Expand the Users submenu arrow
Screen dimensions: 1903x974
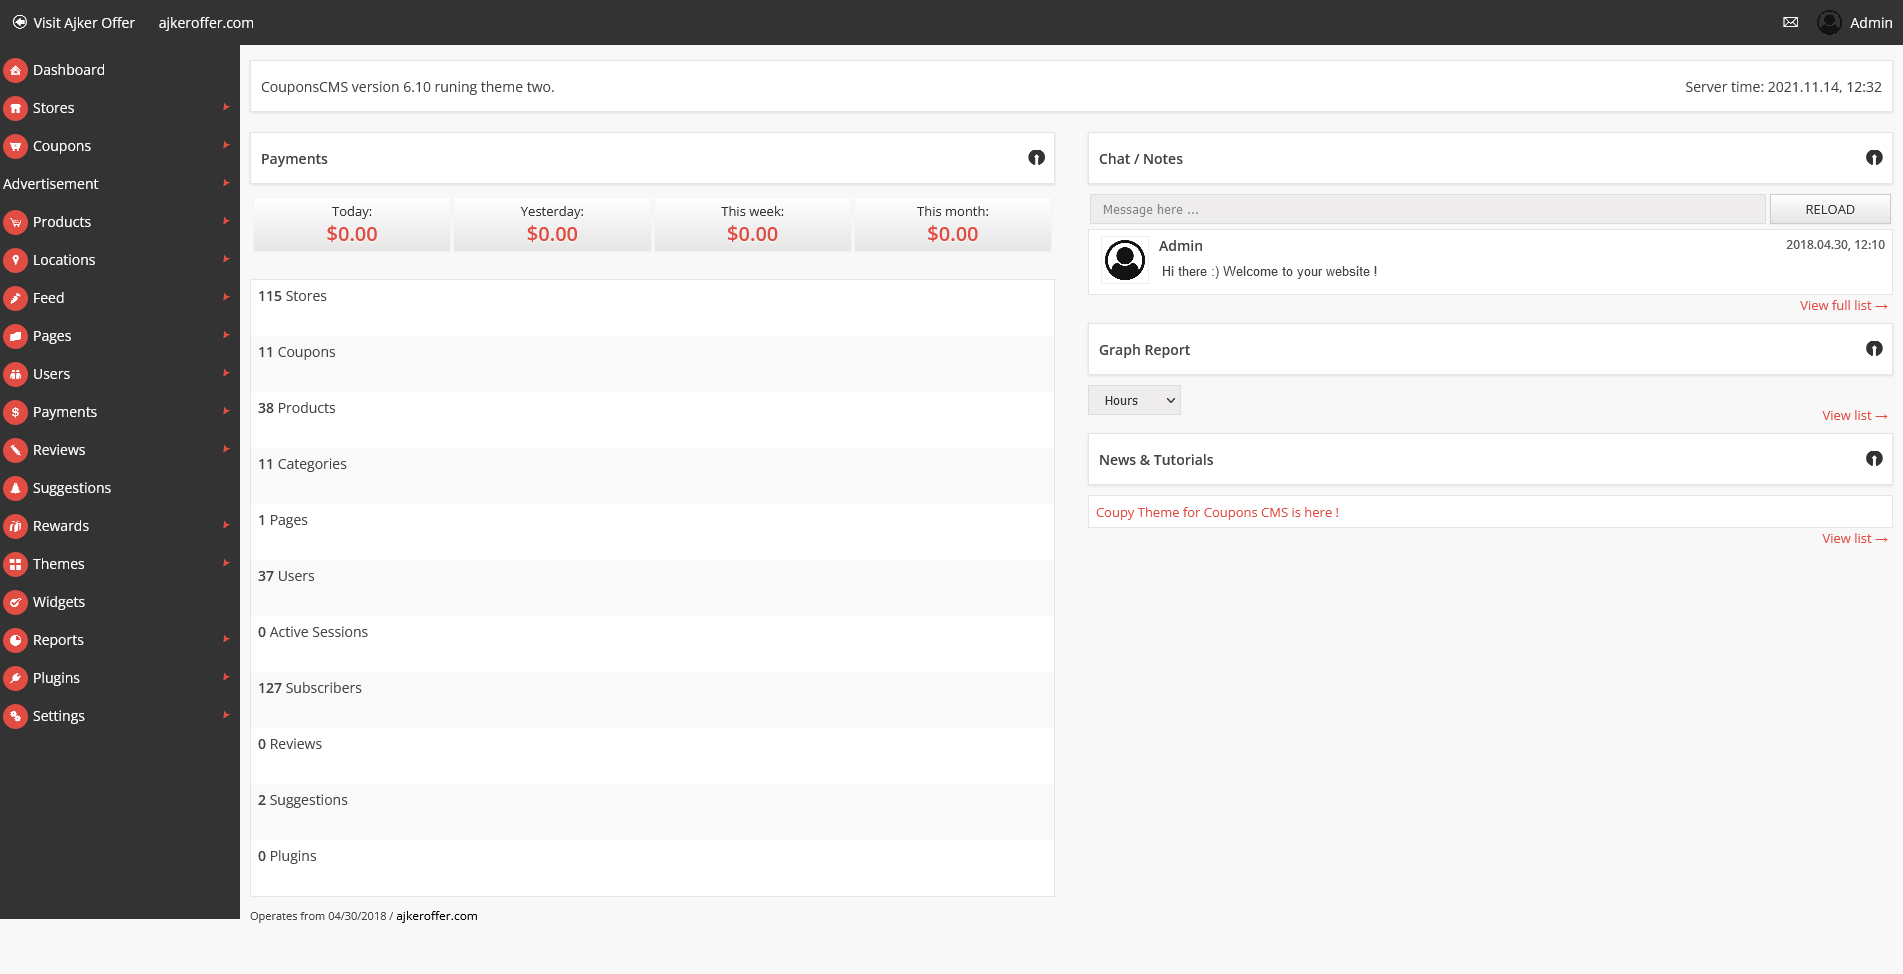[x=226, y=373]
